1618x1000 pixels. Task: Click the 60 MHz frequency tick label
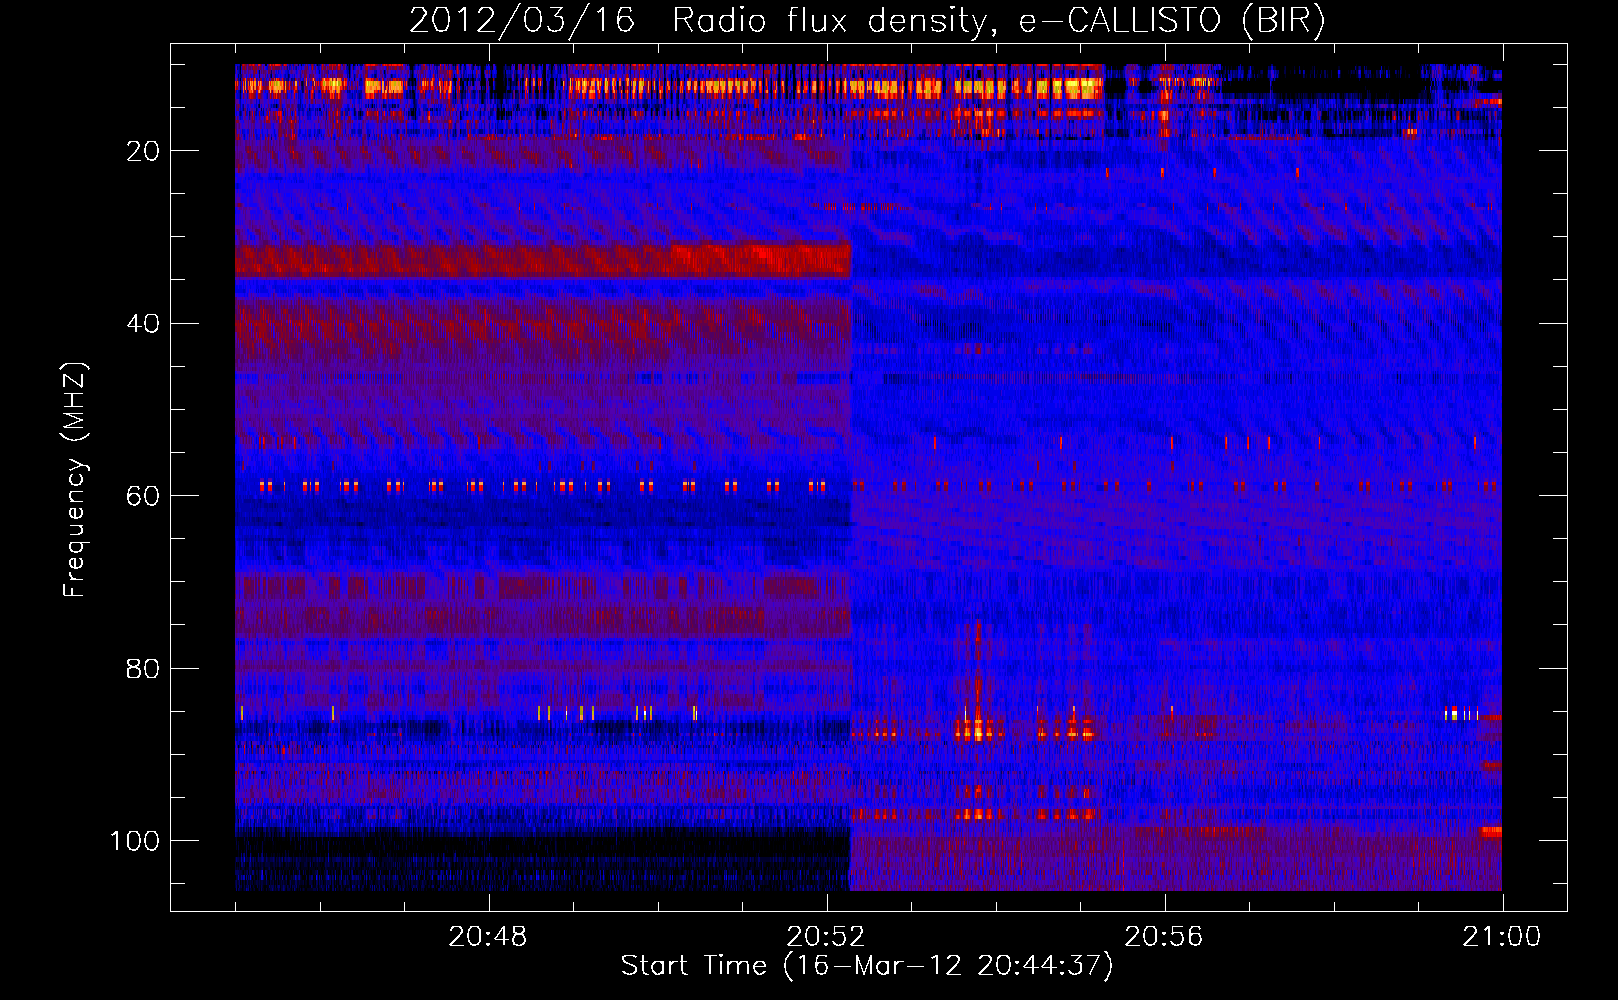(x=143, y=496)
